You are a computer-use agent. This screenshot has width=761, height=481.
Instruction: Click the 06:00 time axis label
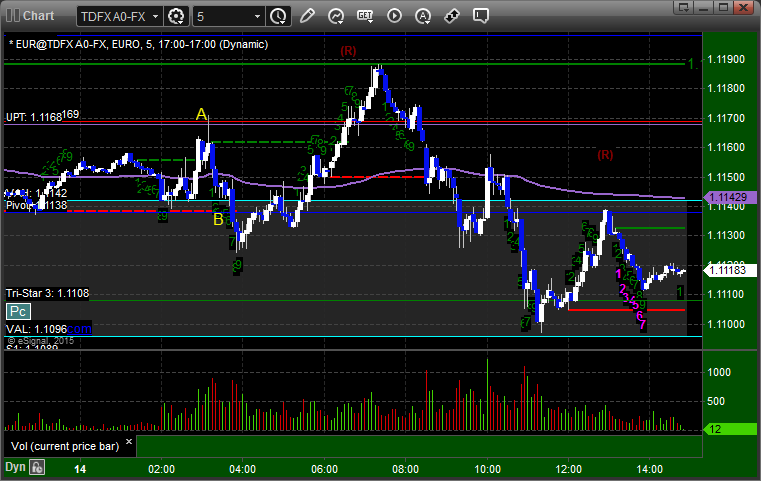click(x=324, y=469)
